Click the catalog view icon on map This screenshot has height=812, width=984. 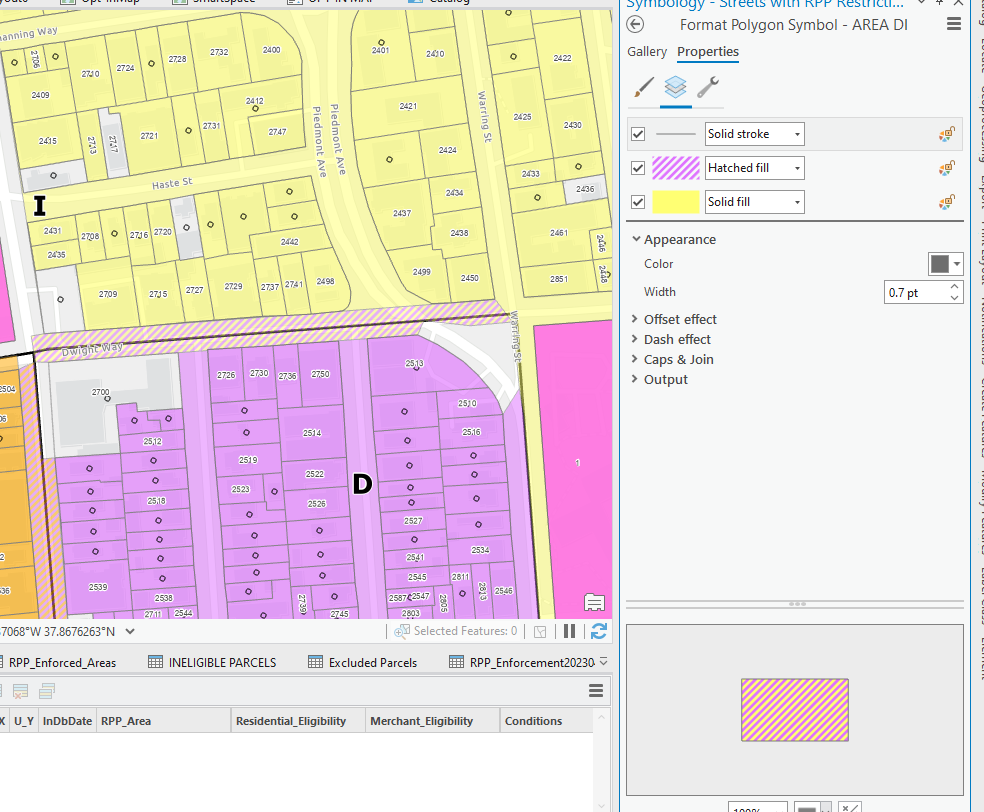594,602
